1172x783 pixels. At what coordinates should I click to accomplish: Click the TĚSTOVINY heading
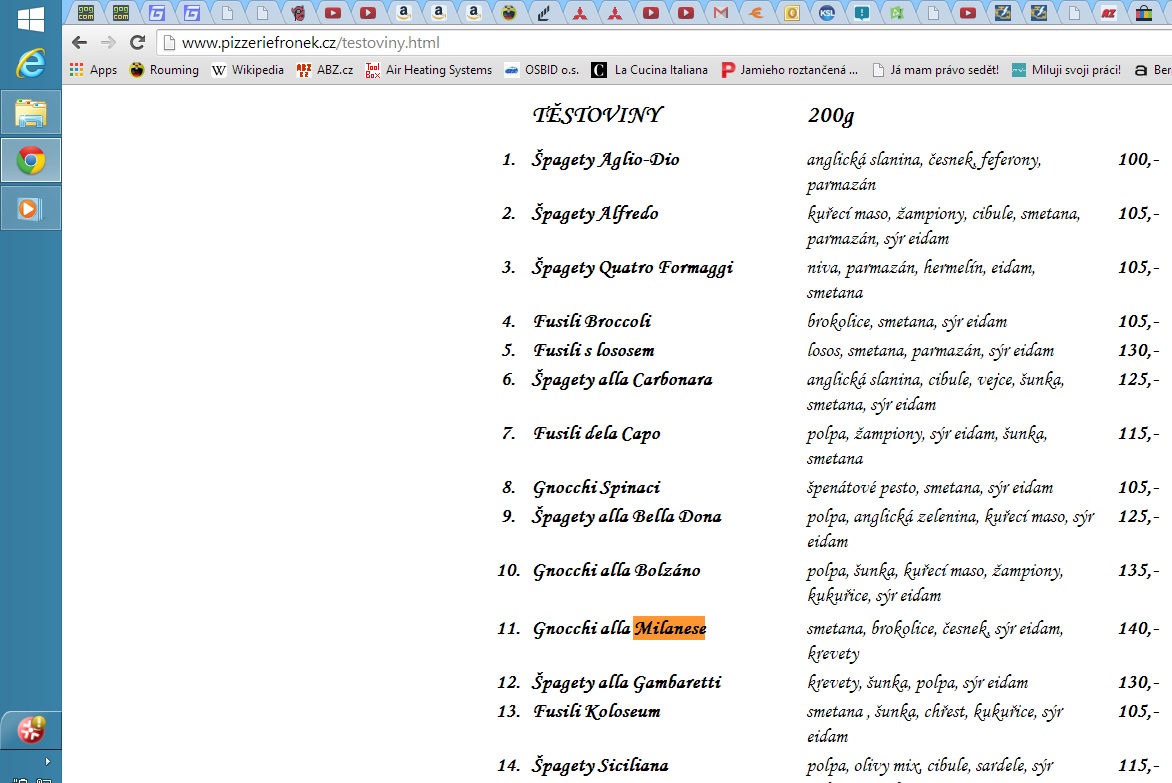pos(597,114)
